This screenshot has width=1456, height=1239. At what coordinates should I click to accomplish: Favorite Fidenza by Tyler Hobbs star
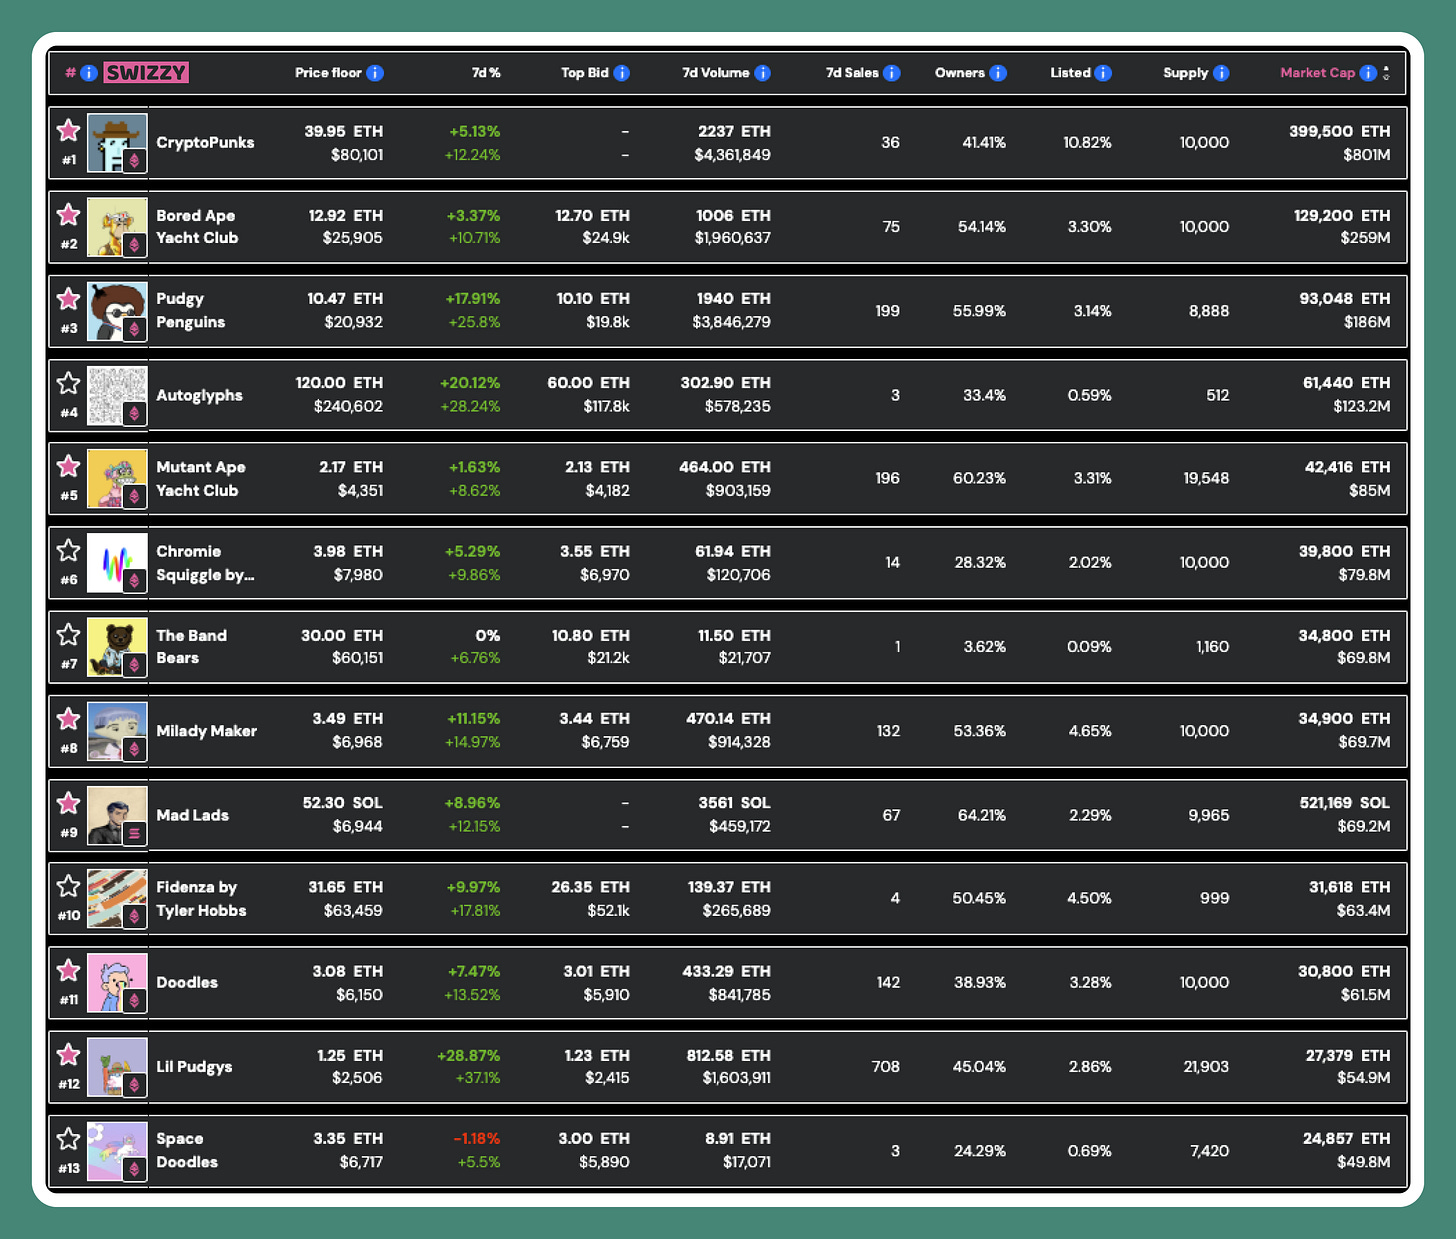[68, 886]
